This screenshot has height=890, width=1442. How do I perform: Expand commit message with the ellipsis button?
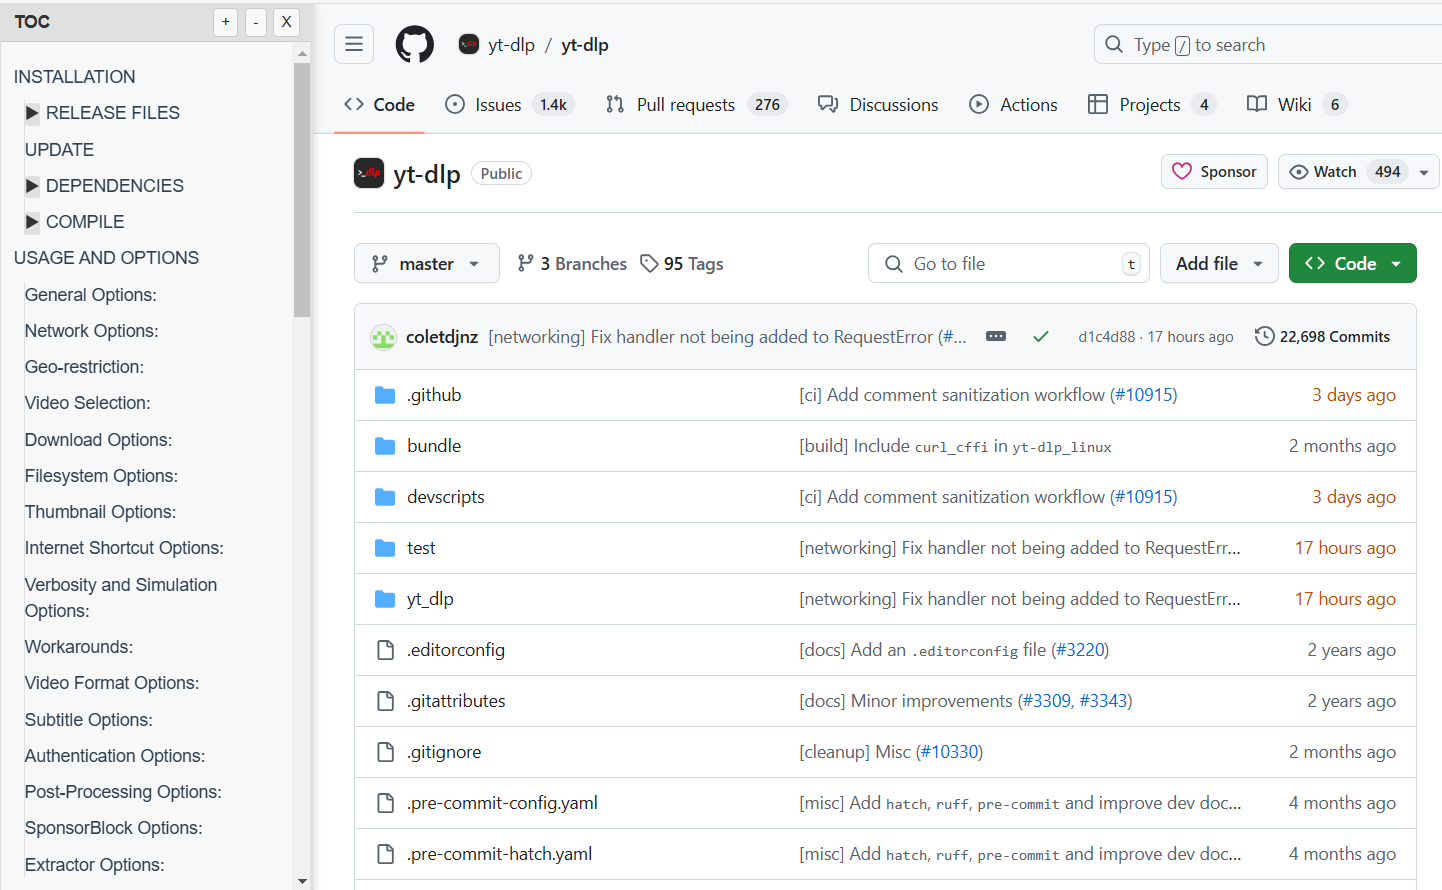pyautogui.click(x=996, y=336)
